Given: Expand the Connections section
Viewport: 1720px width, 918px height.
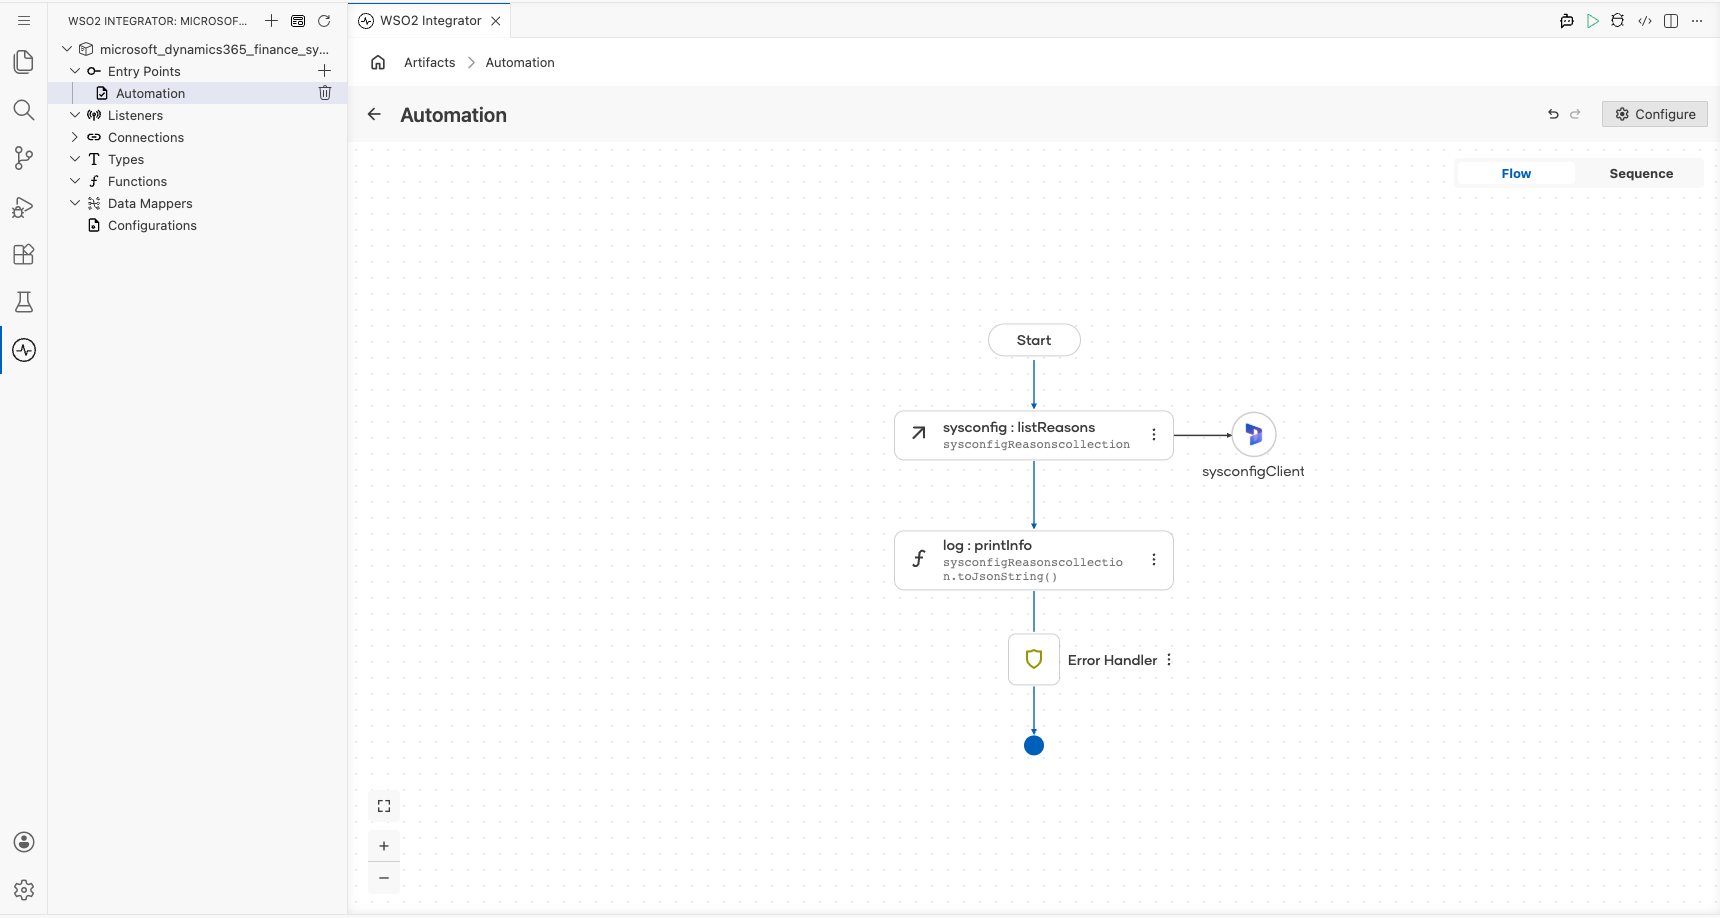Looking at the screenshot, I should coord(75,137).
